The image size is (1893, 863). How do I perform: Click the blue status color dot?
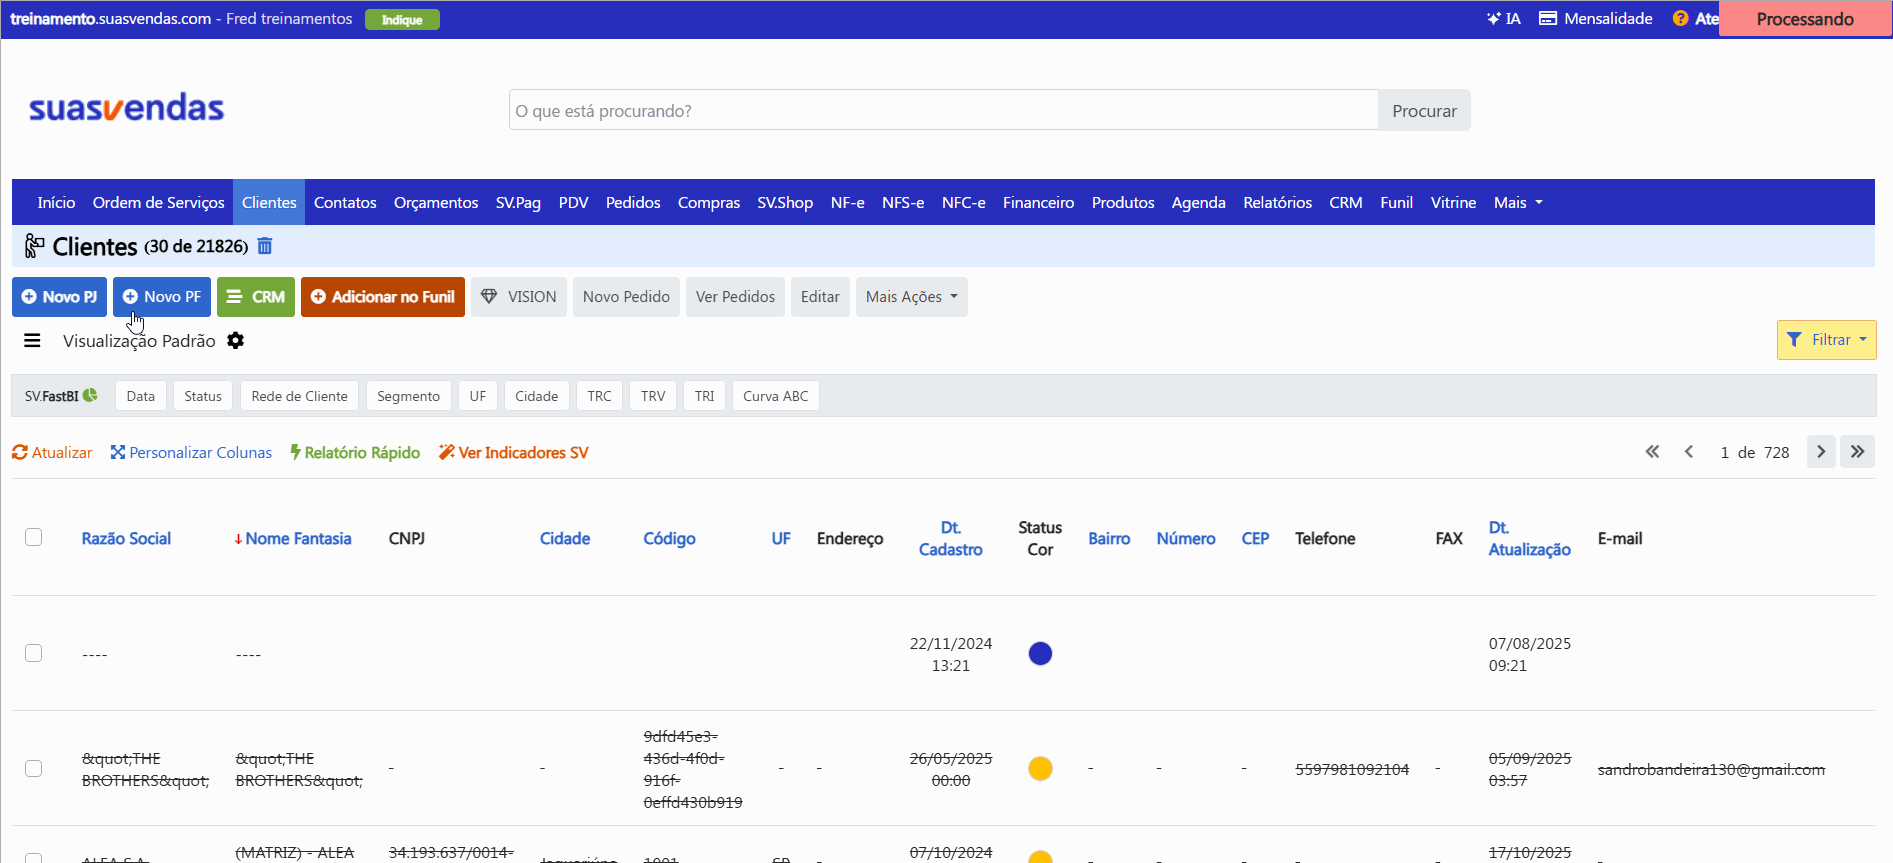(1040, 653)
